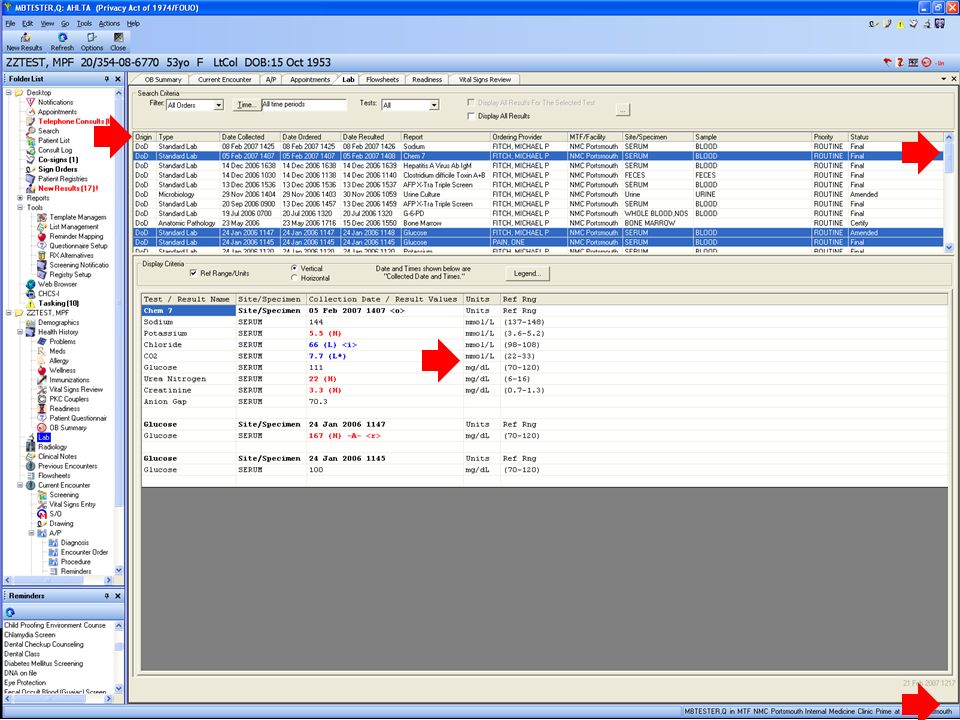Open Radiology in the Folder List tree
Screen dimensions: 960x720
(53, 447)
